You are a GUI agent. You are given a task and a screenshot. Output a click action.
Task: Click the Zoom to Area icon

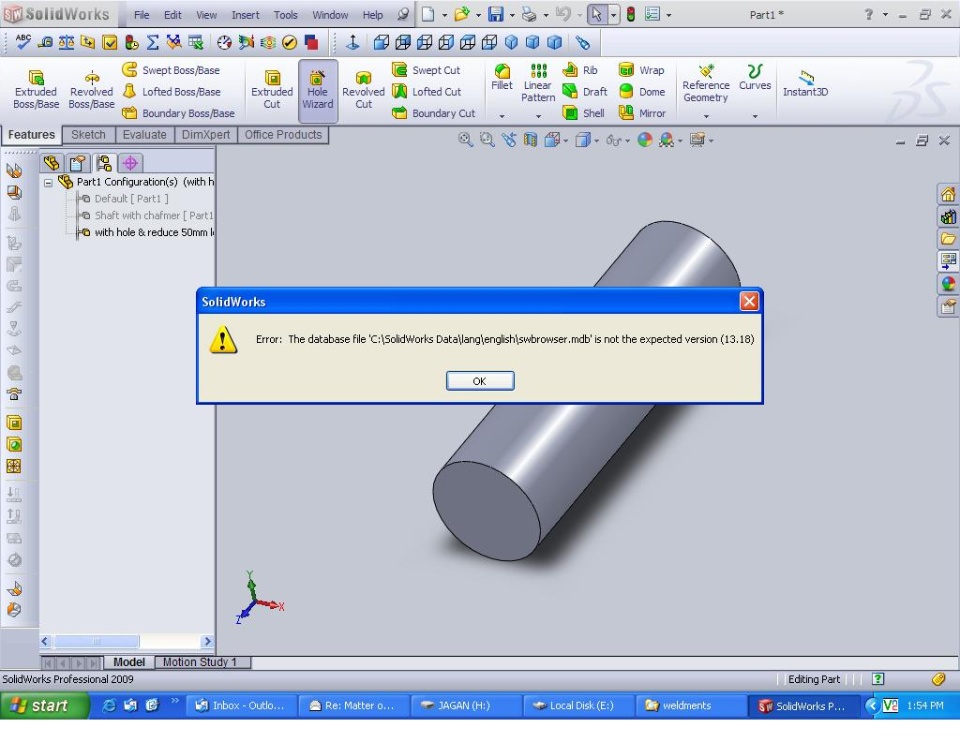[487, 140]
